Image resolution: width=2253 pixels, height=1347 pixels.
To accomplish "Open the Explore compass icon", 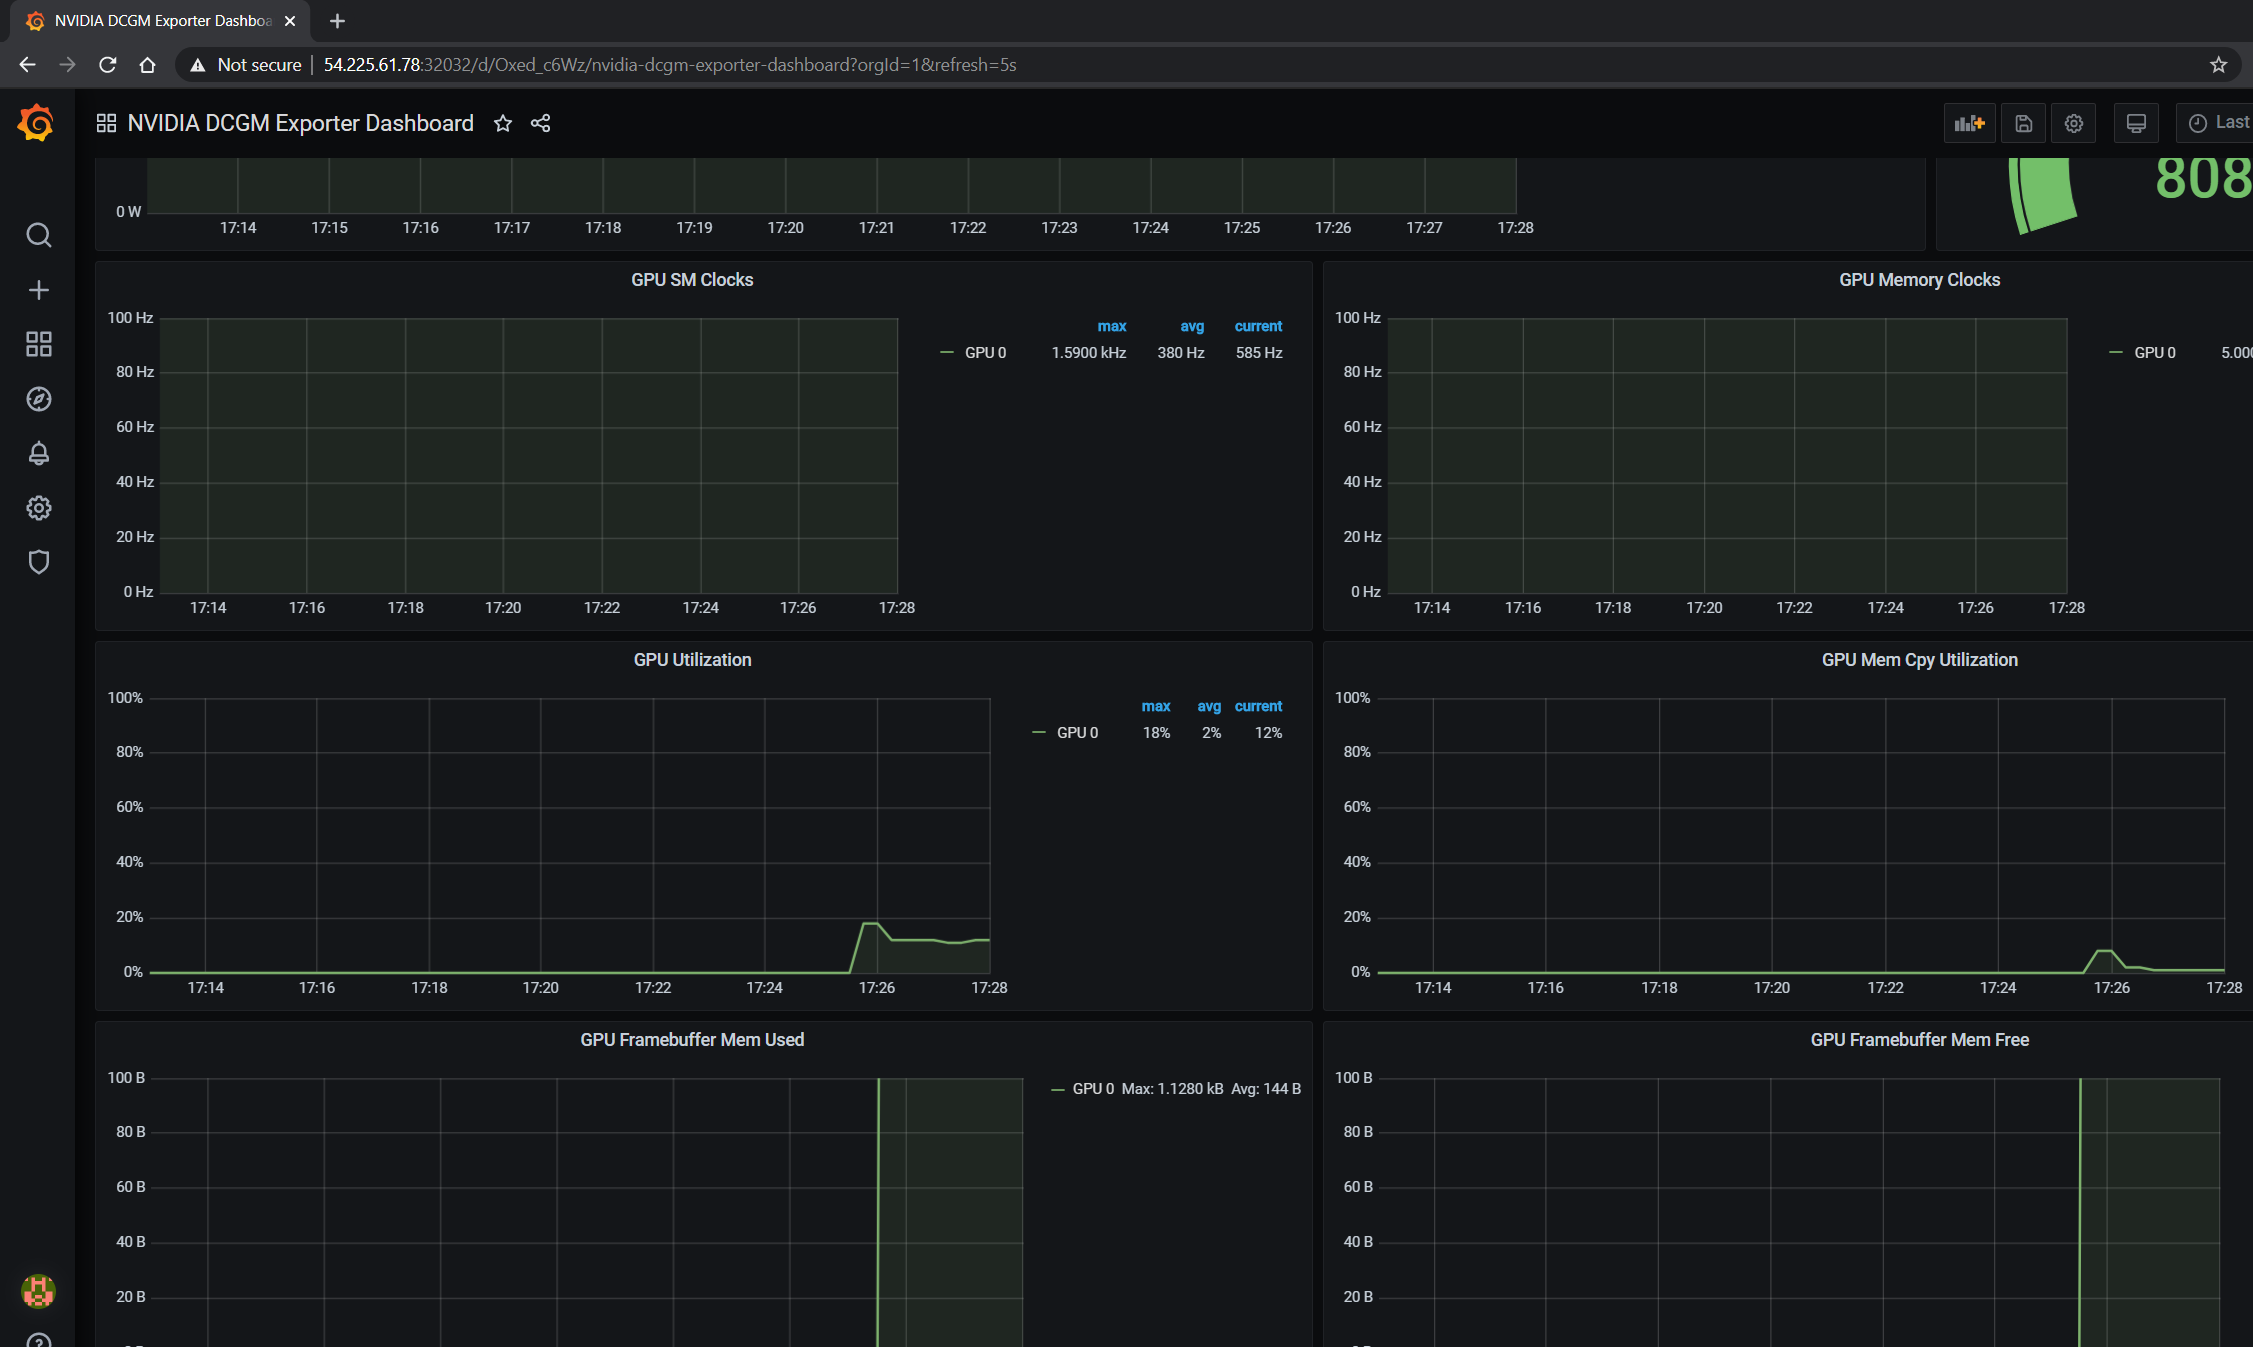I will pyautogui.click(x=38, y=399).
